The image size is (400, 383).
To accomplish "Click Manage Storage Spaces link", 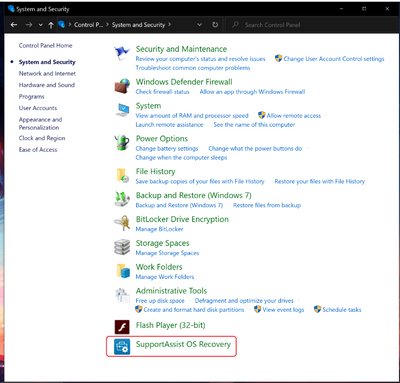I will tap(167, 253).
